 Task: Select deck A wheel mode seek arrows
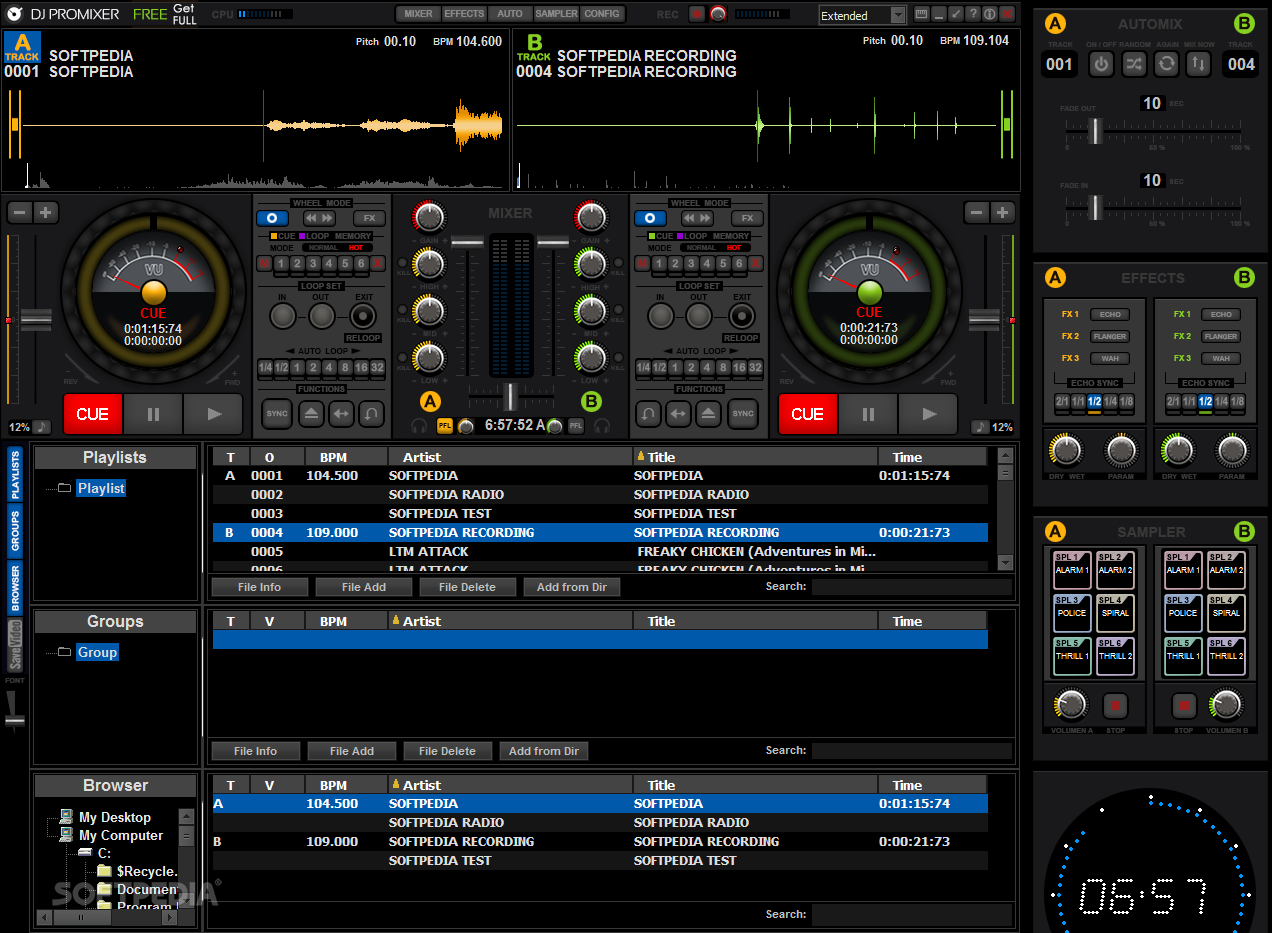point(319,218)
